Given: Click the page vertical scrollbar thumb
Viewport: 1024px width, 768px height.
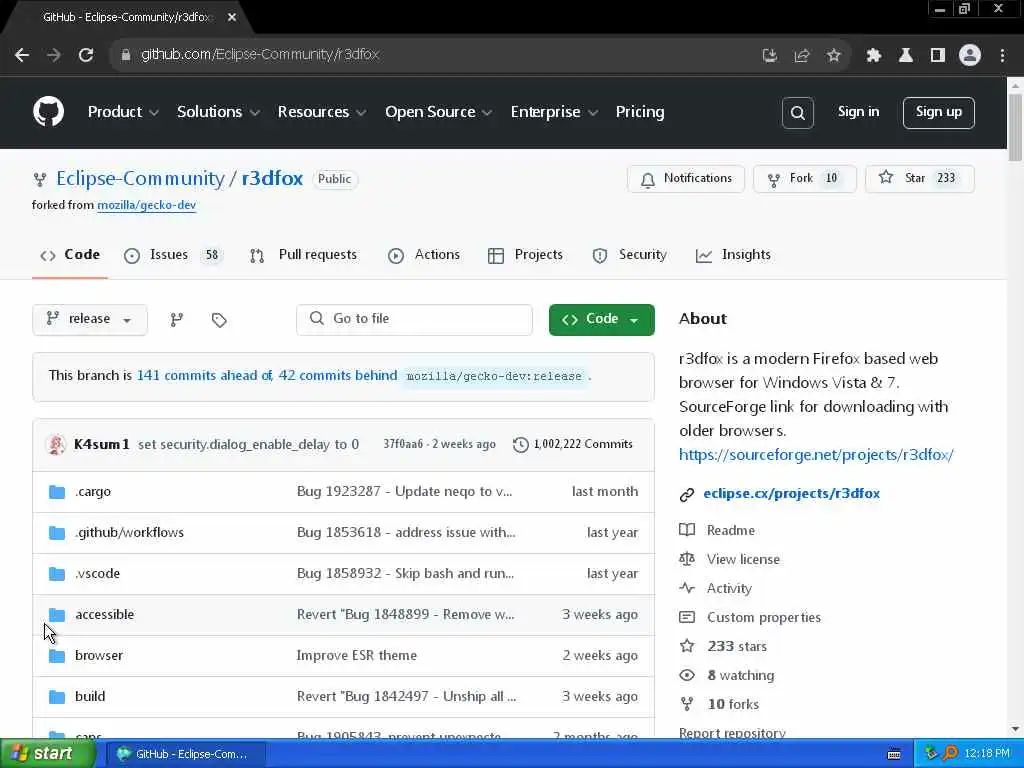Looking at the screenshot, I should click(x=1015, y=127).
